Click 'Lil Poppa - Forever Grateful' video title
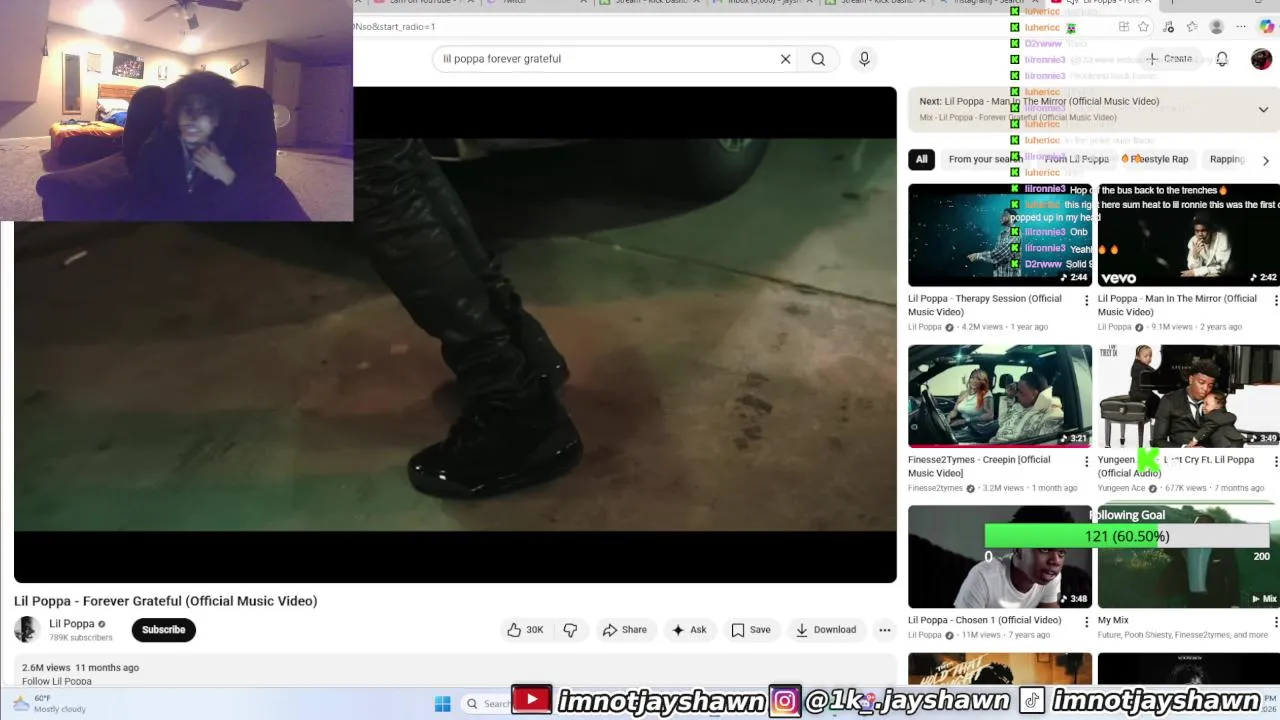 tap(165, 601)
